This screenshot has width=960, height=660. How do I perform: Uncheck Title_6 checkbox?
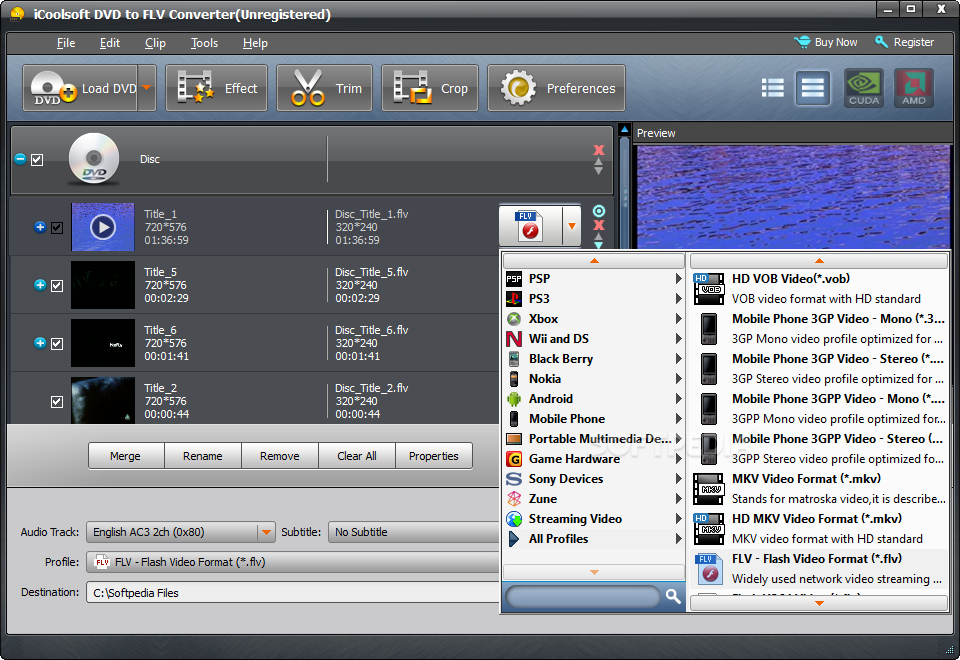tap(57, 343)
